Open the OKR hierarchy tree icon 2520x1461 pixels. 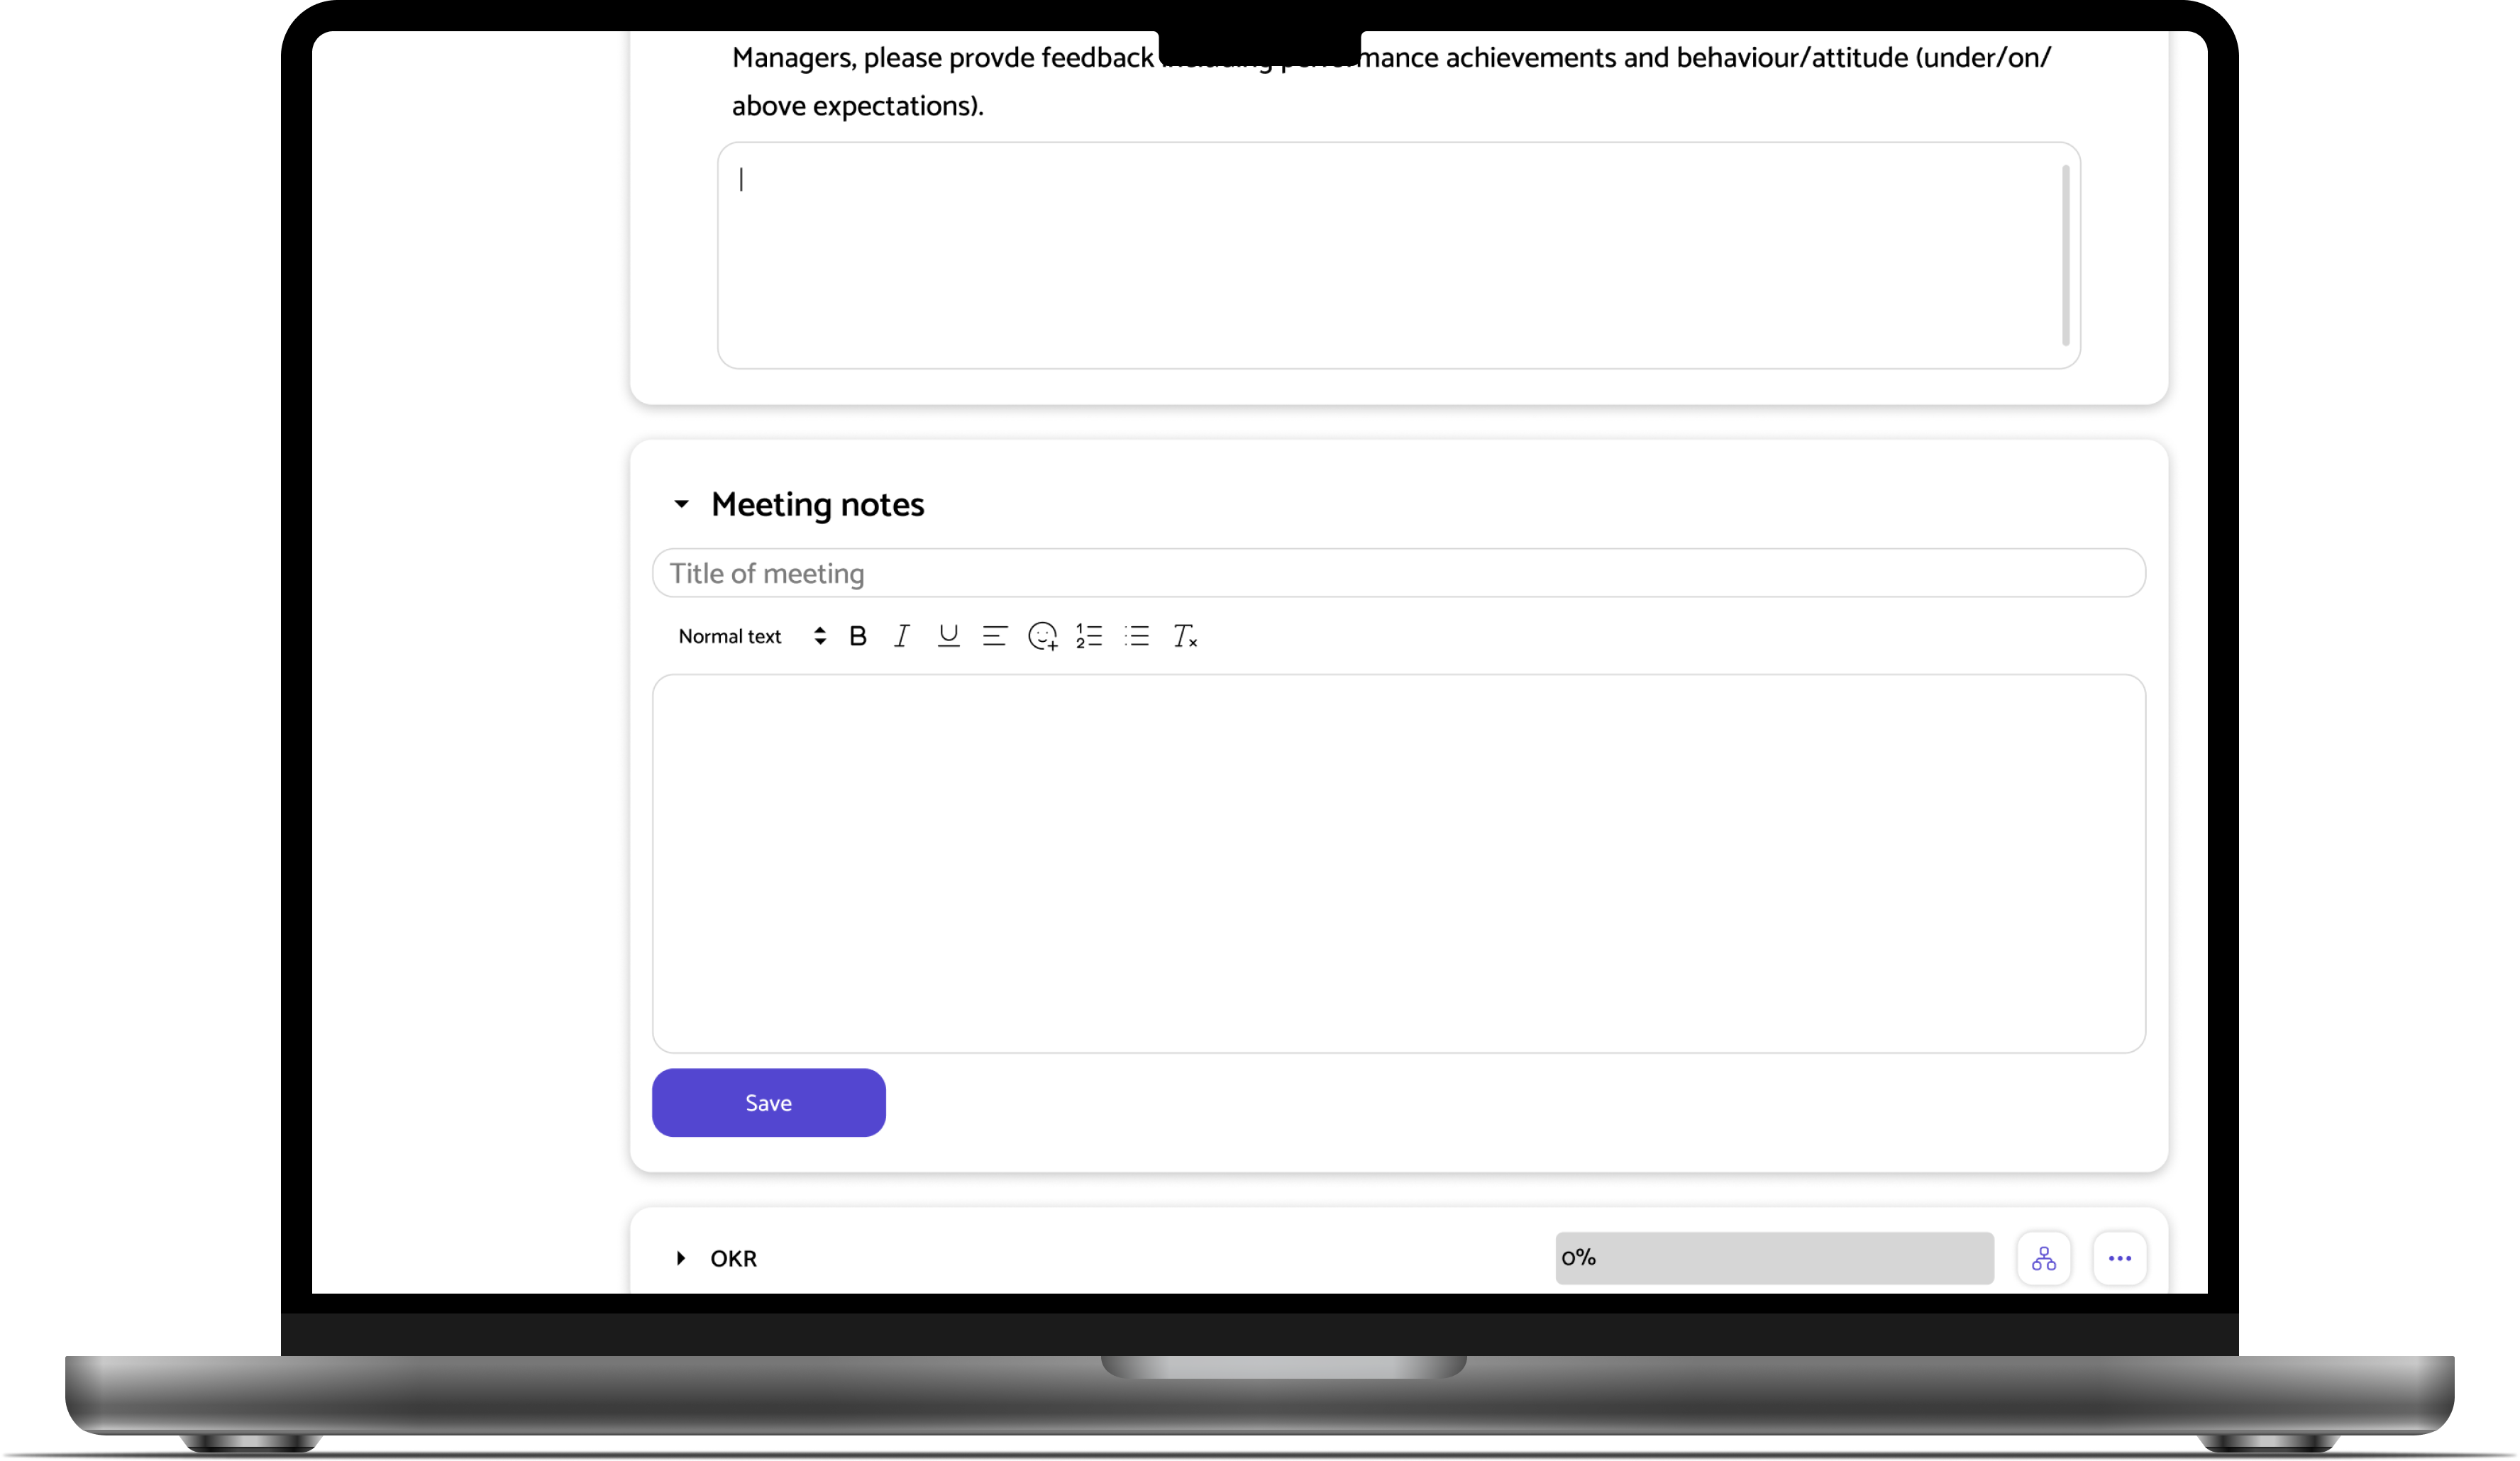[x=2043, y=1258]
